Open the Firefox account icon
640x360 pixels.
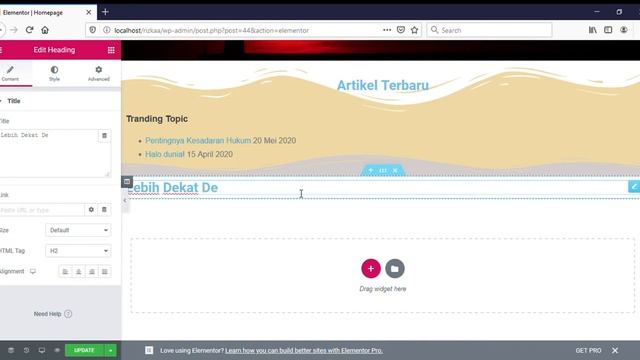(624, 30)
